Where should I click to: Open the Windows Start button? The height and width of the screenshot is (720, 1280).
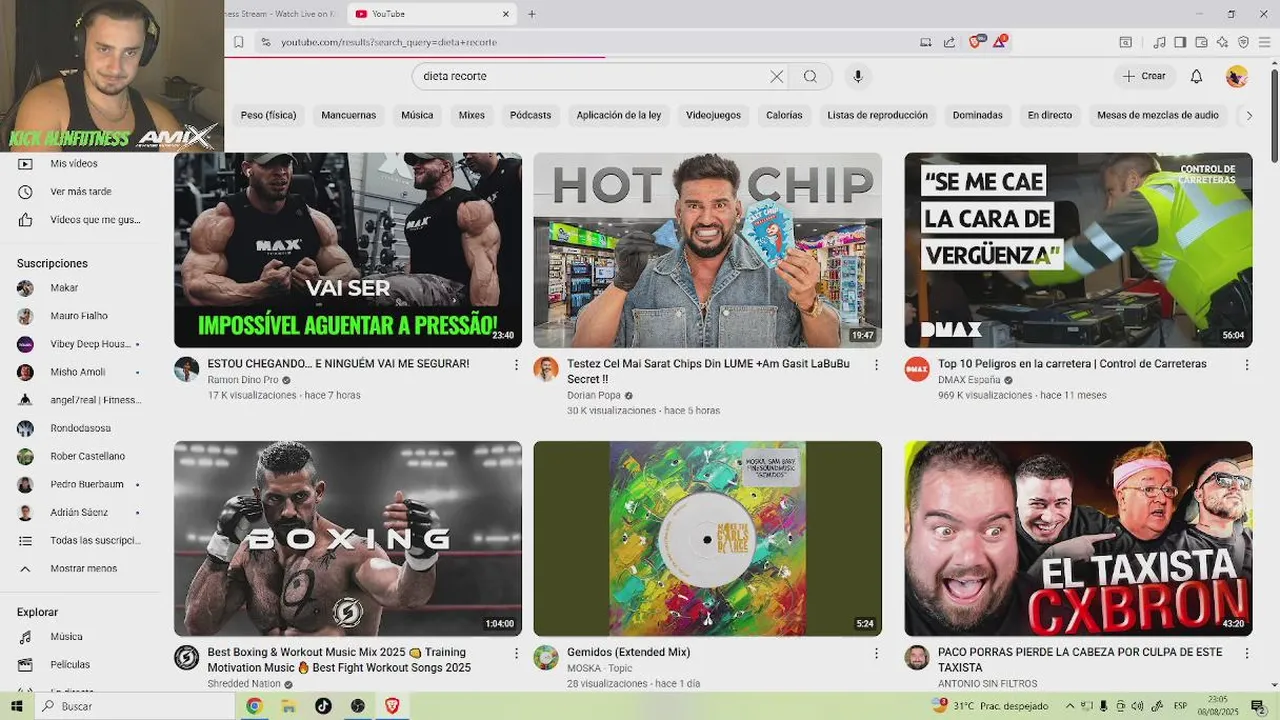17,706
